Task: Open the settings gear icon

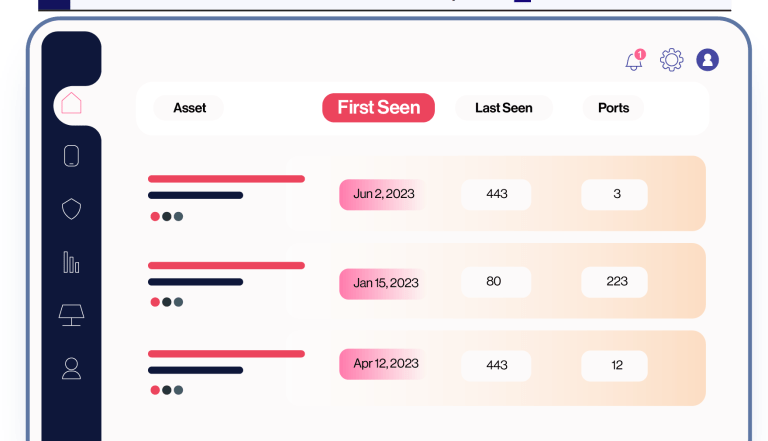Action: 671,60
